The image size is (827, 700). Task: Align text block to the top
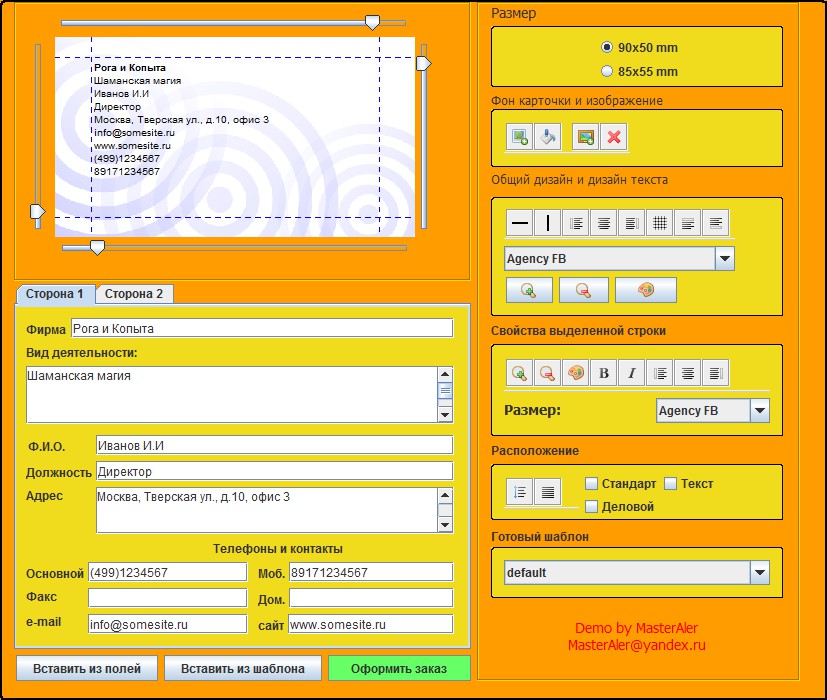point(688,223)
